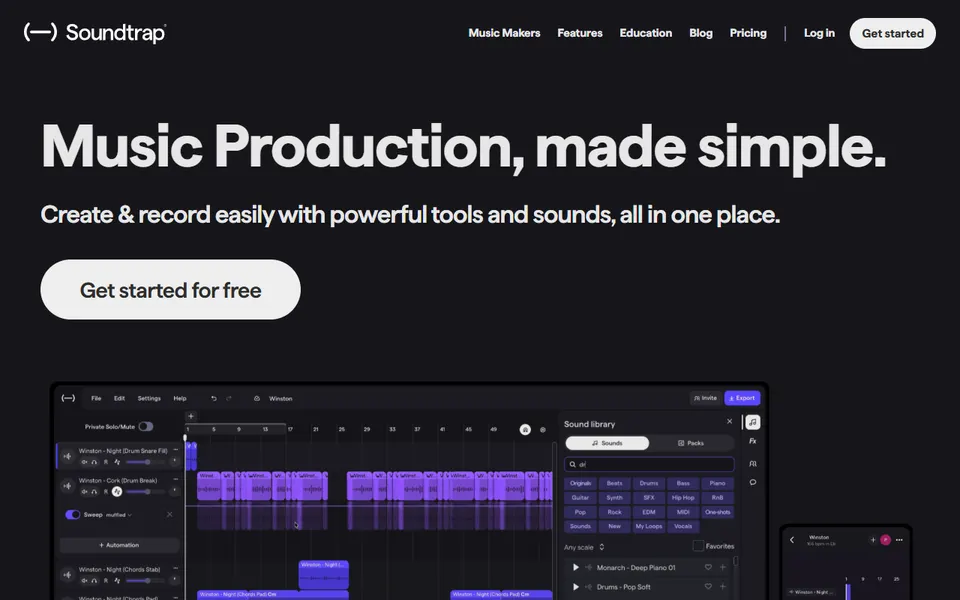The image size is (960, 600).
Task: Open automation on Drum Snare Fill track
Action: (x=117, y=462)
